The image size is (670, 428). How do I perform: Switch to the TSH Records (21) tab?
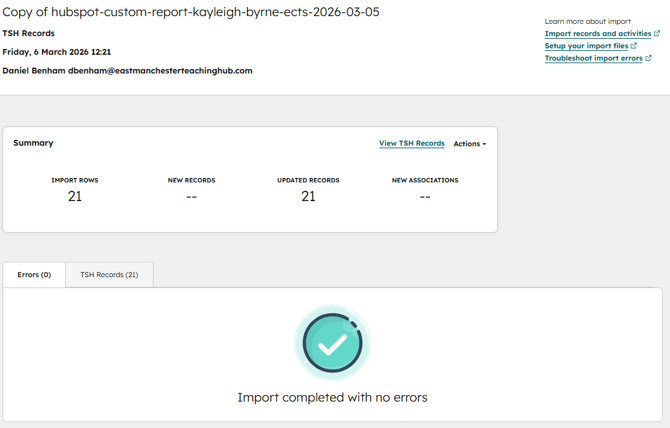tap(109, 274)
